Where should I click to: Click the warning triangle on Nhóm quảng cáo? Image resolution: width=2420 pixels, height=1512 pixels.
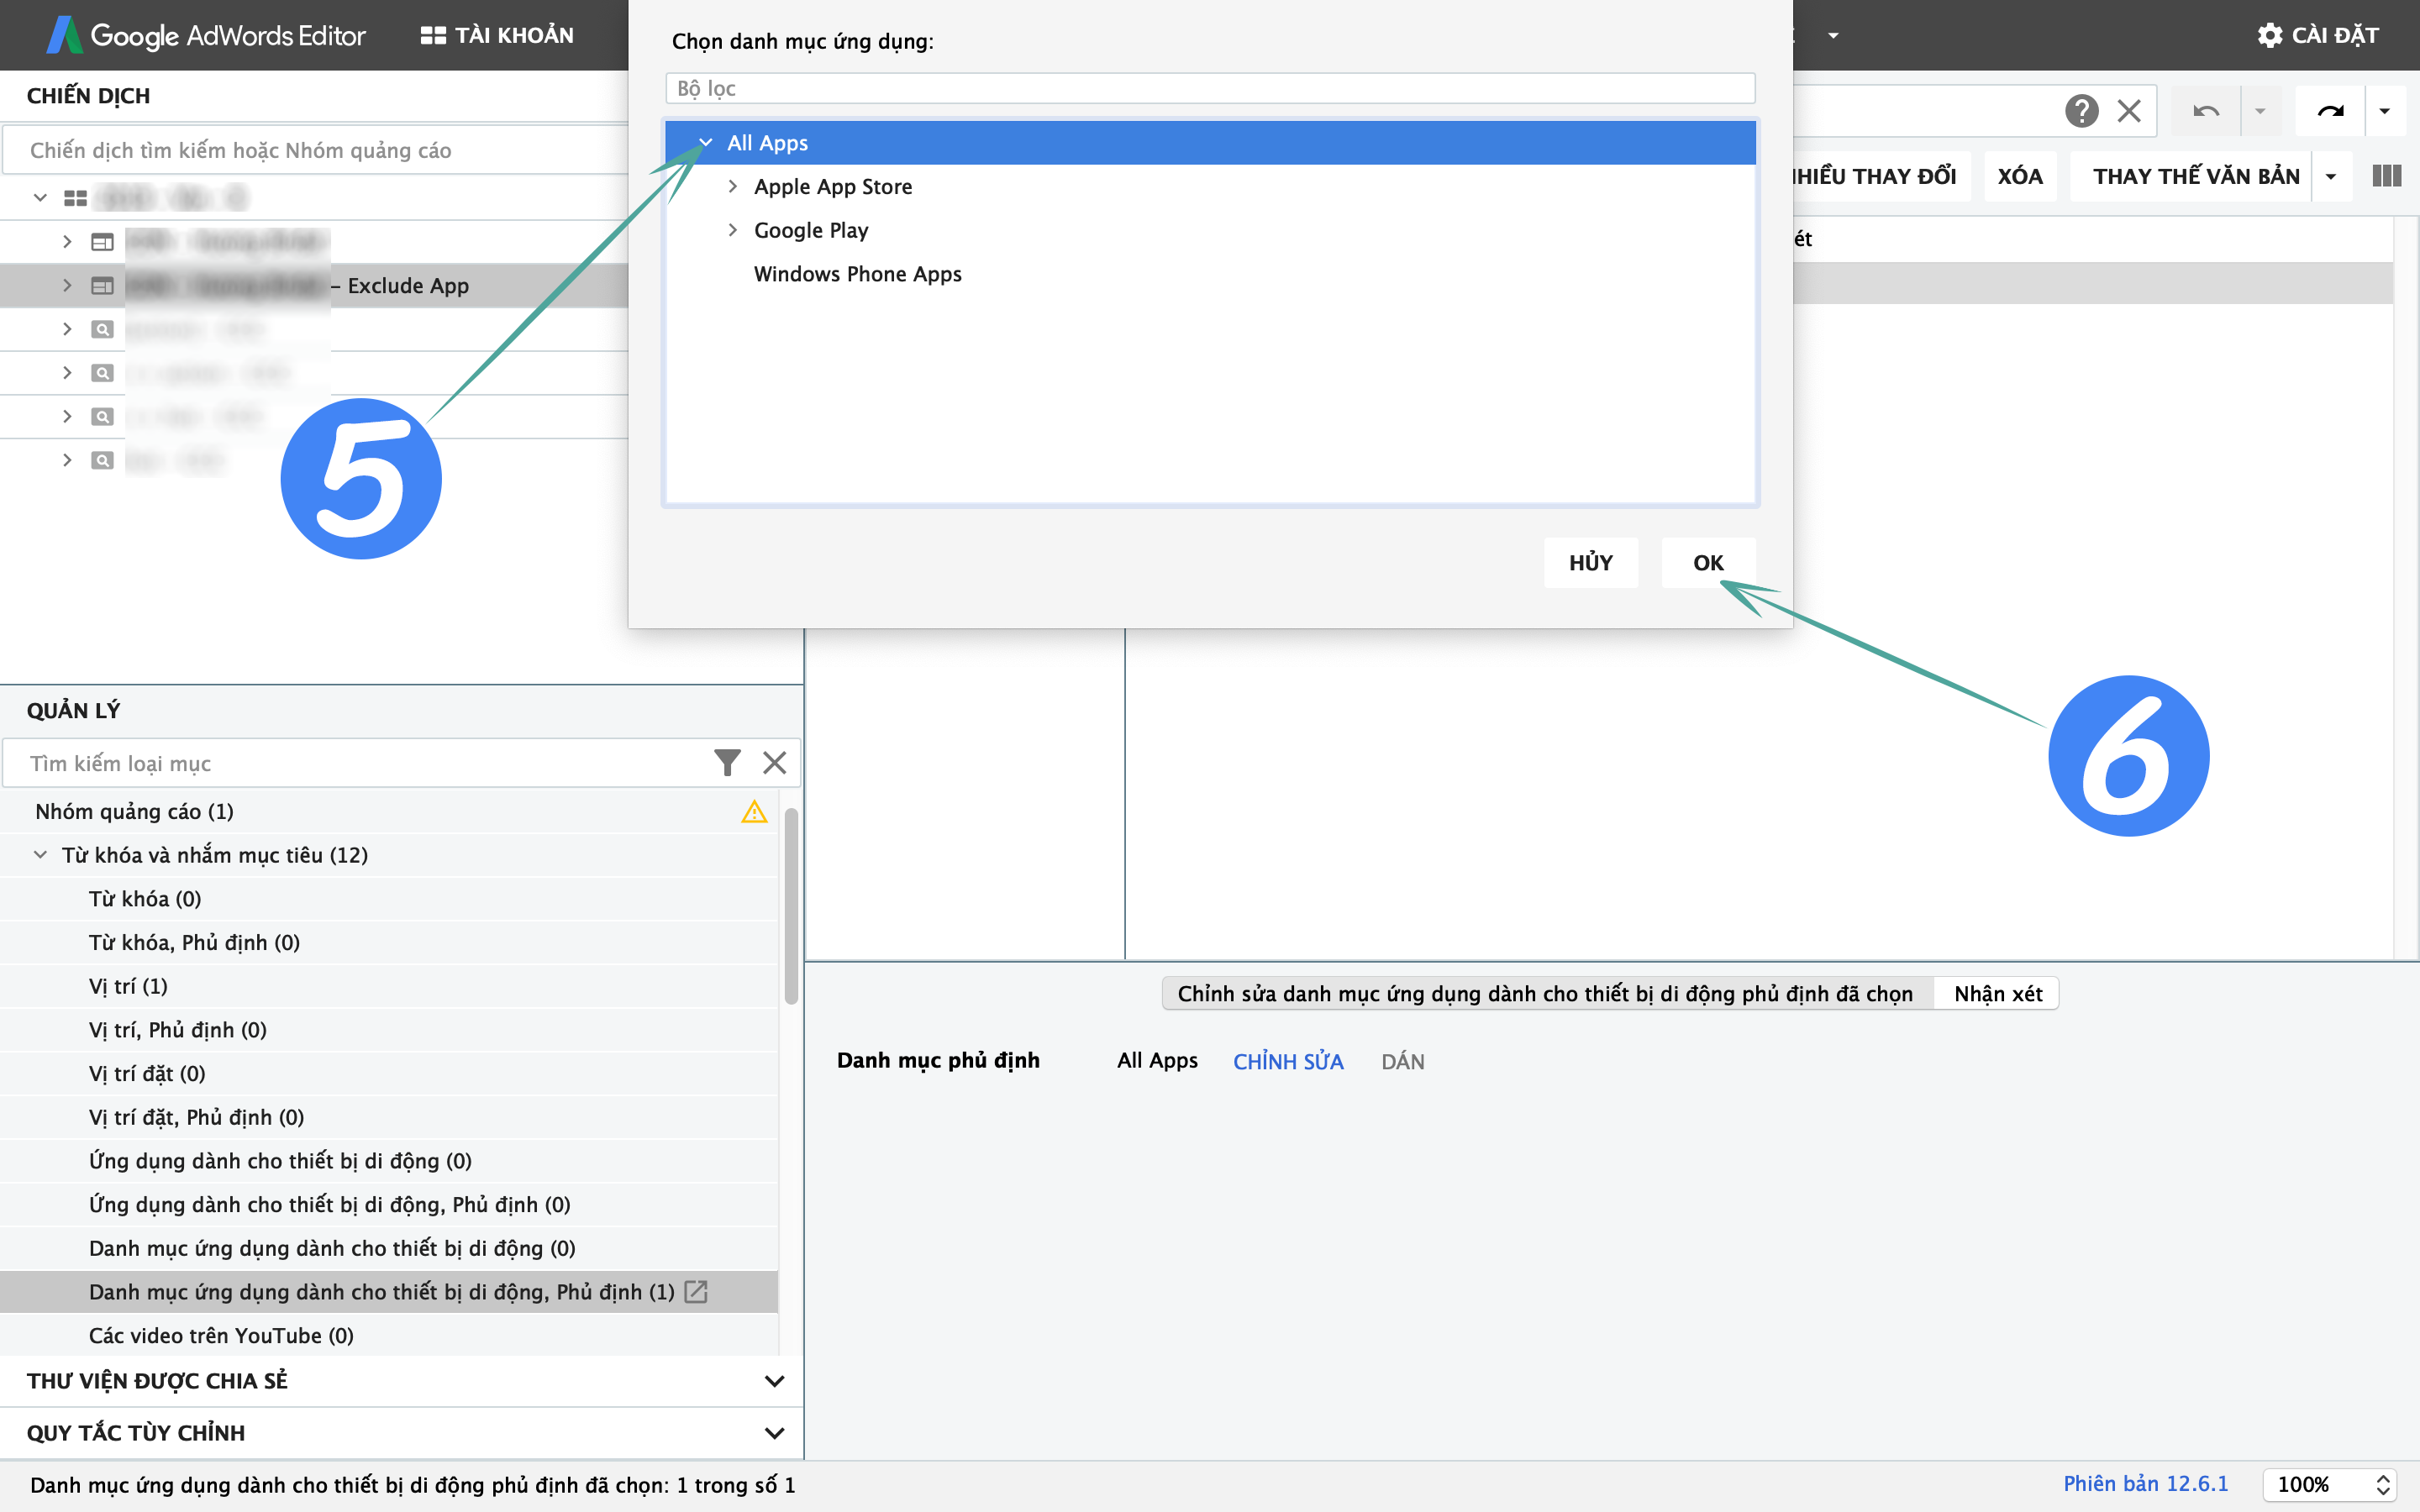[754, 811]
